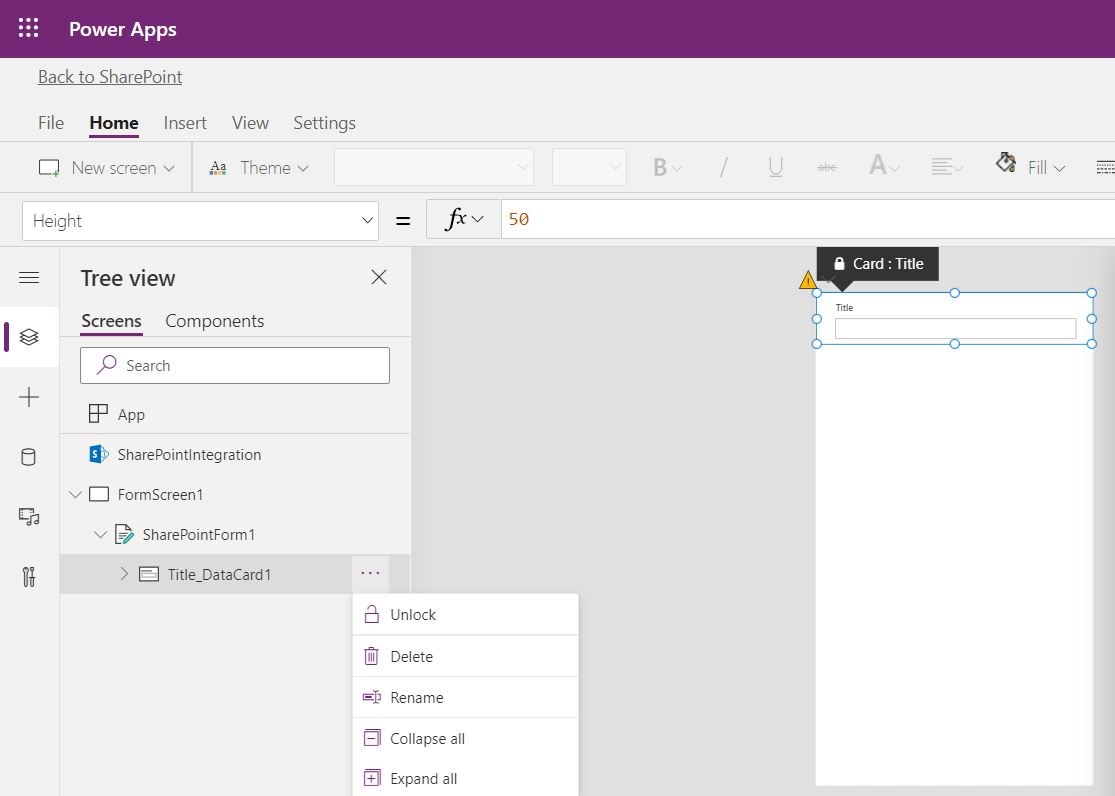Open the Settings tab
This screenshot has height=796, width=1115.
324,123
